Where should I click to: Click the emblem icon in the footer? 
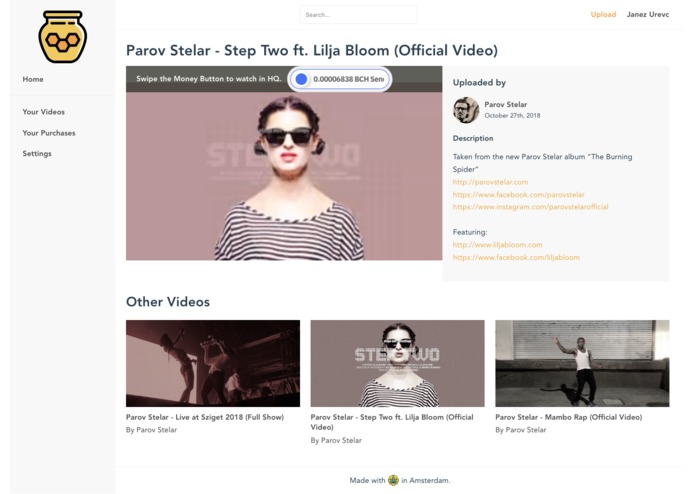(x=393, y=480)
